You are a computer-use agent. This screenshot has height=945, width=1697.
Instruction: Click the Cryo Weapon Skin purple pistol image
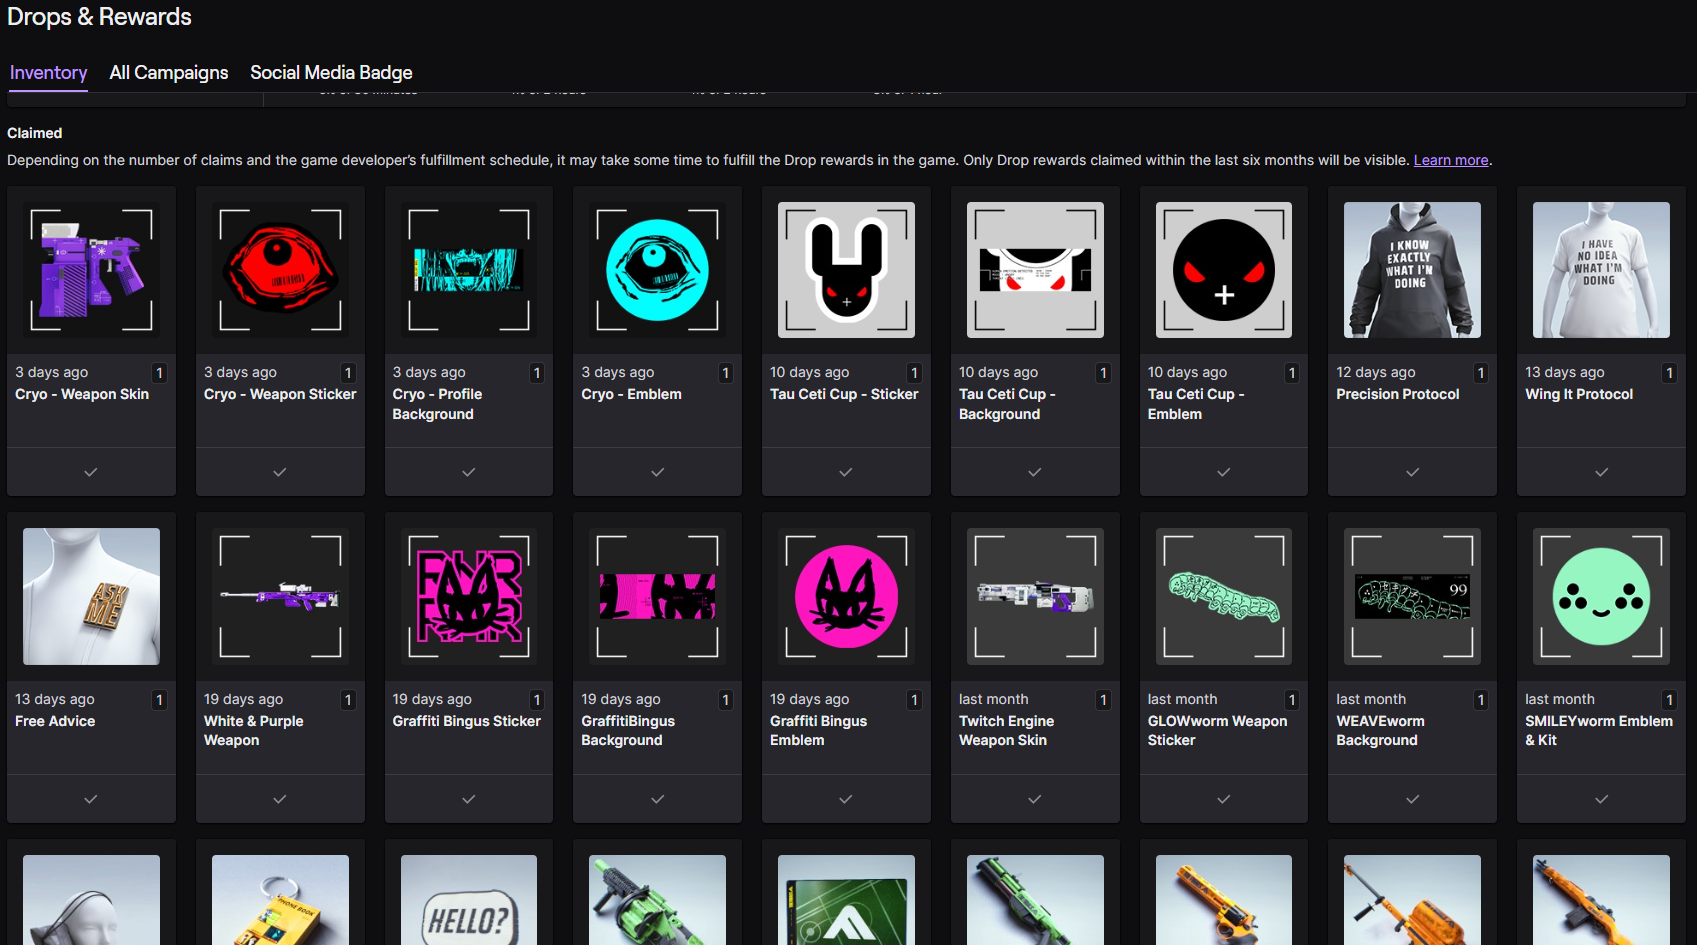(x=91, y=270)
